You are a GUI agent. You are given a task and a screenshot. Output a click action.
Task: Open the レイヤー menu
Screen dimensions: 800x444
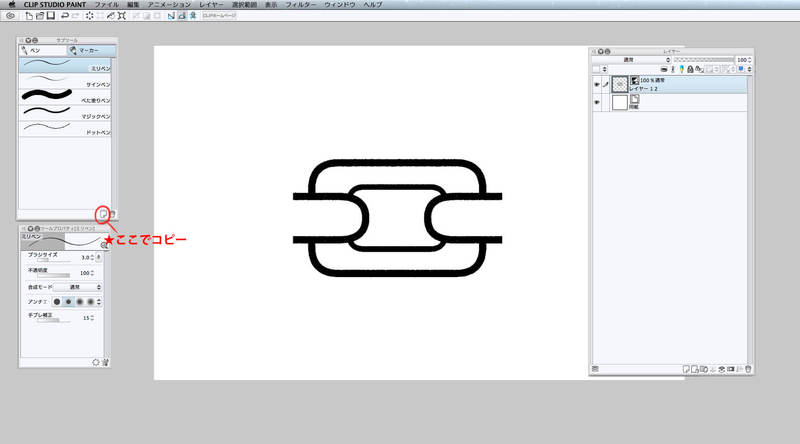[211, 5]
